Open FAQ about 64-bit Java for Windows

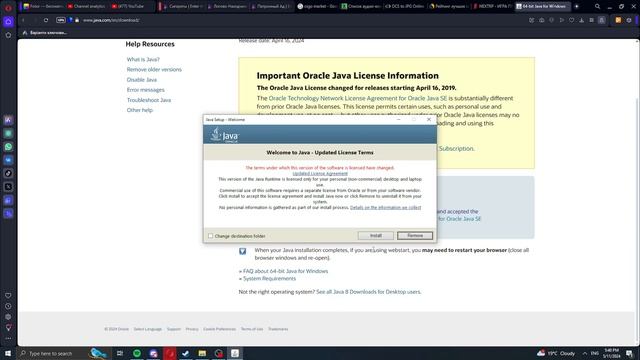pos(285,271)
